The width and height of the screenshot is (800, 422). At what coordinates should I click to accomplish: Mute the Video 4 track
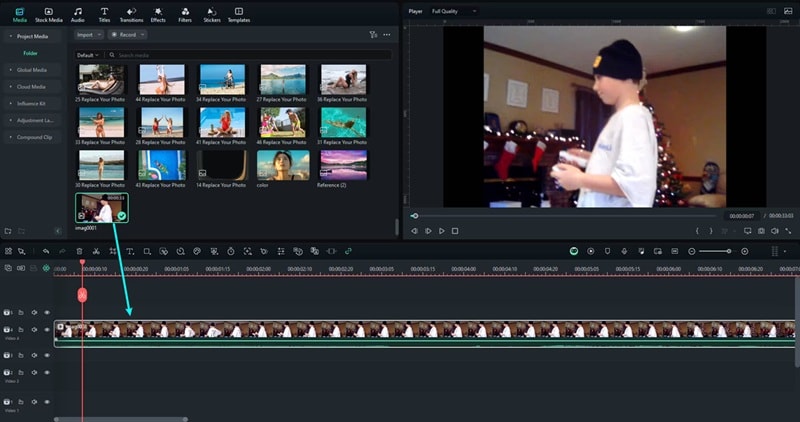[34, 330]
